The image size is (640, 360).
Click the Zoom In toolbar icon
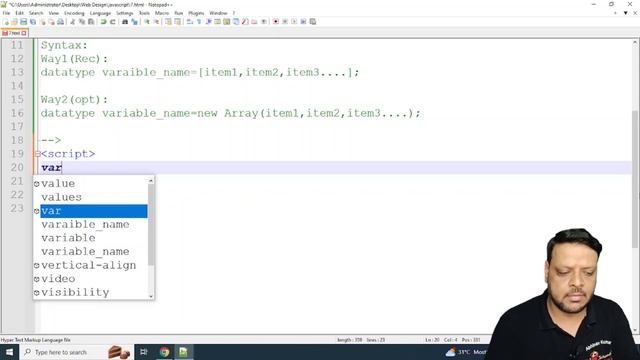[147, 22]
